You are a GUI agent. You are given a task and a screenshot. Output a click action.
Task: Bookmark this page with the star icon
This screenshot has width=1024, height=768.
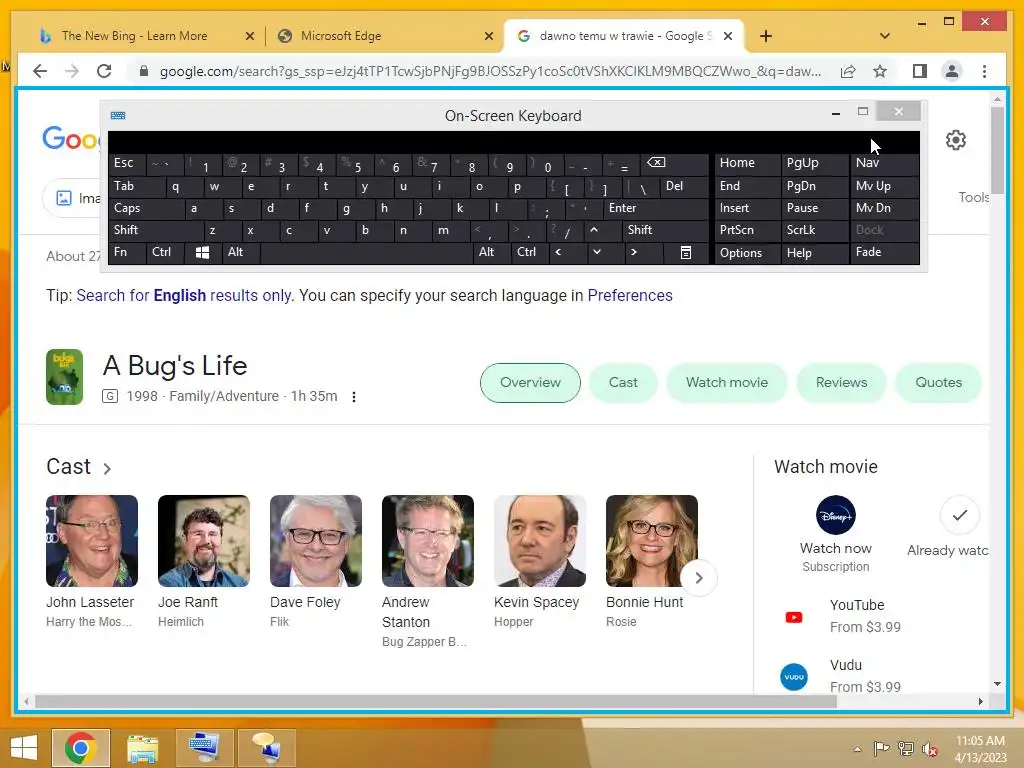pyautogui.click(x=880, y=71)
